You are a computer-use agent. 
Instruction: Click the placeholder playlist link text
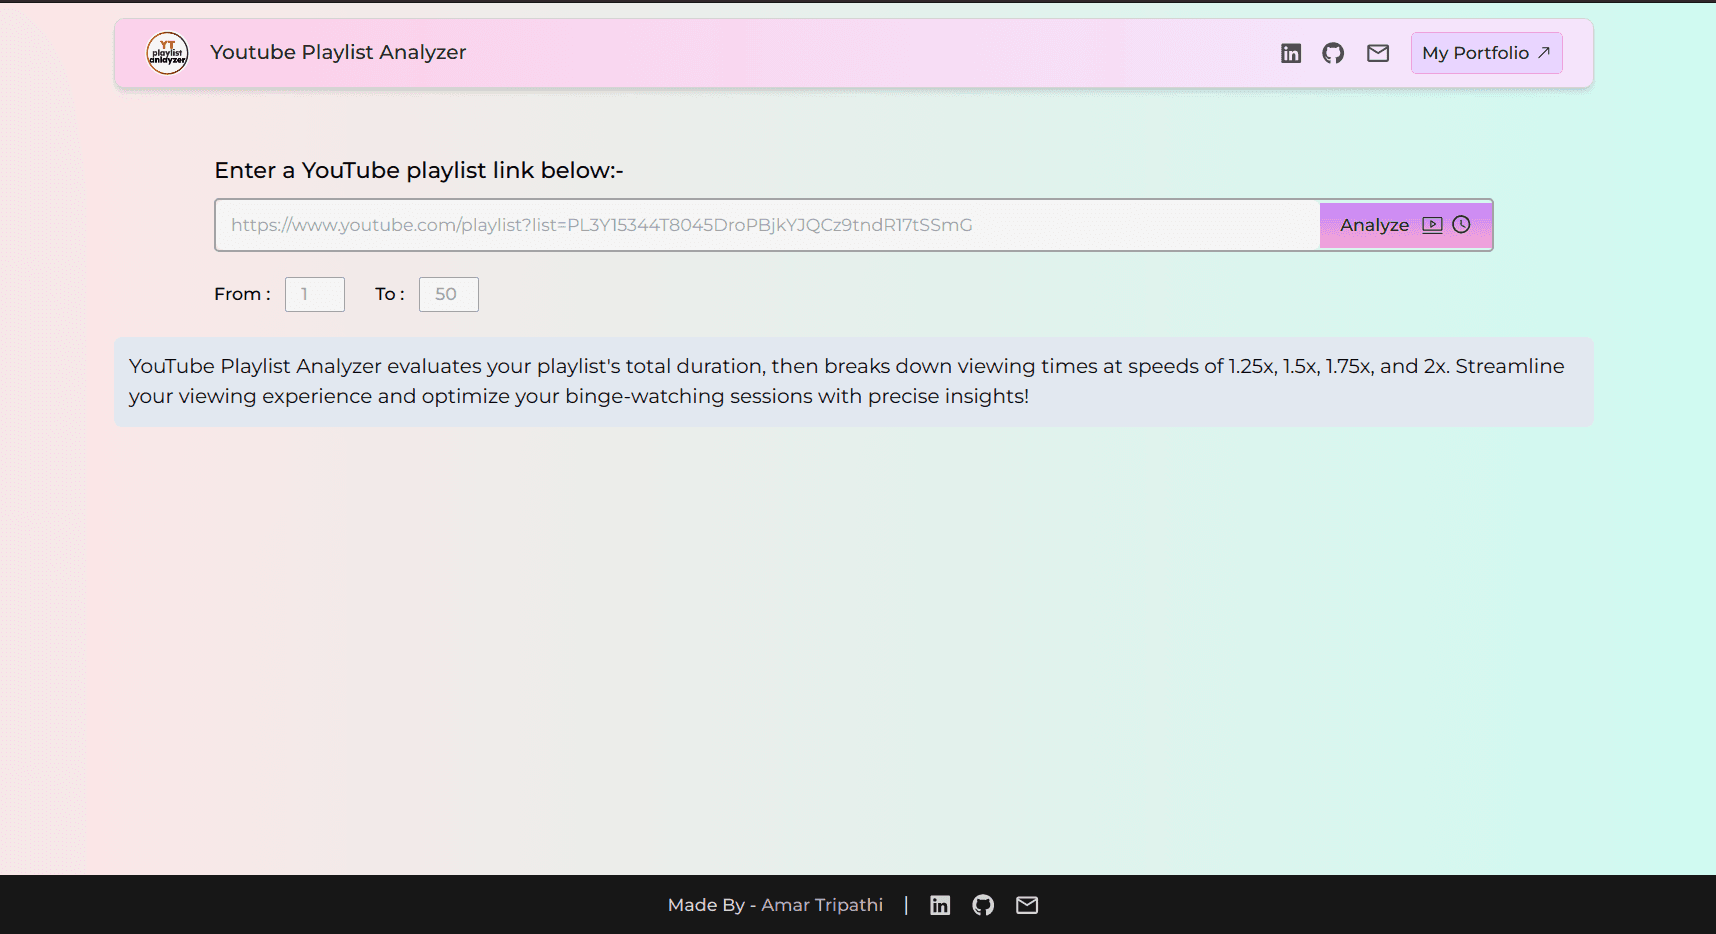[x=601, y=225]
